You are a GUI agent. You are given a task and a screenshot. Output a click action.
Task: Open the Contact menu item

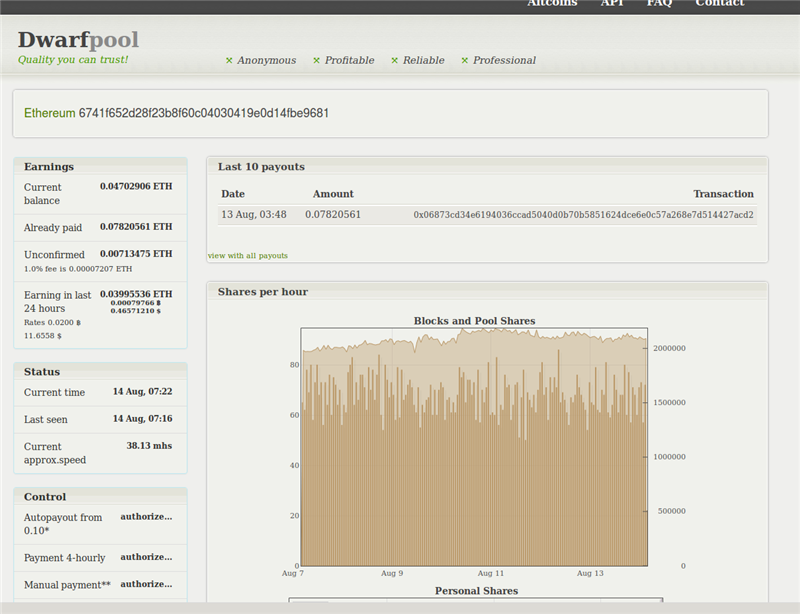click(x=720, y=3)
